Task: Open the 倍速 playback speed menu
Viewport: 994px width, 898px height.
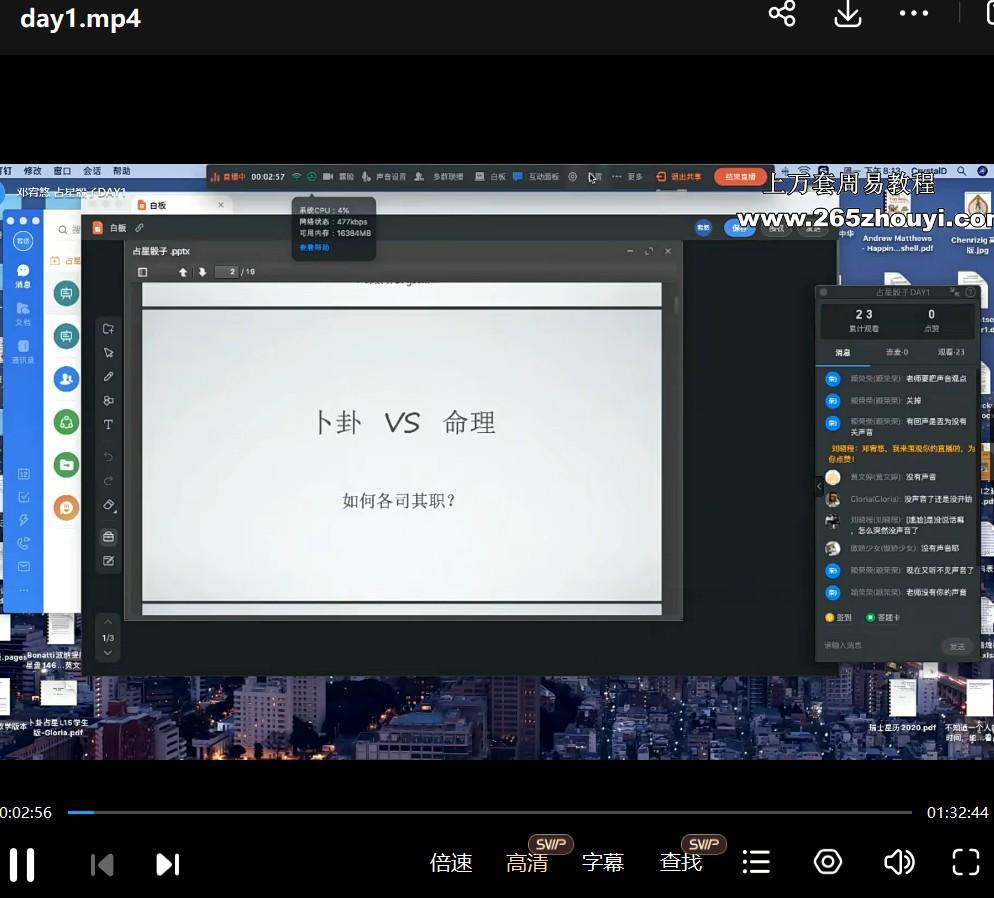Action: [451, 863]
